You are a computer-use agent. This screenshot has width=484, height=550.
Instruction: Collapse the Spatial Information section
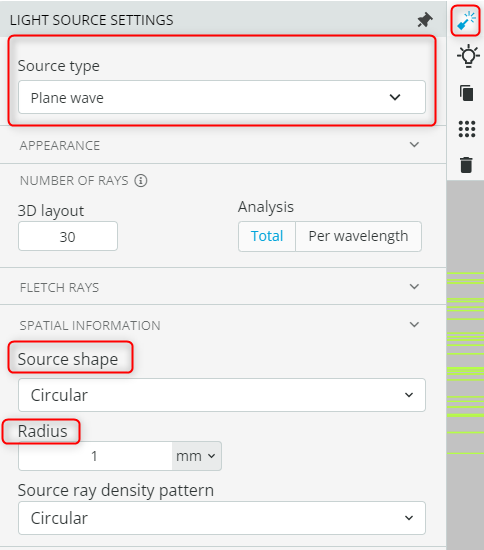tap(414, 325)
